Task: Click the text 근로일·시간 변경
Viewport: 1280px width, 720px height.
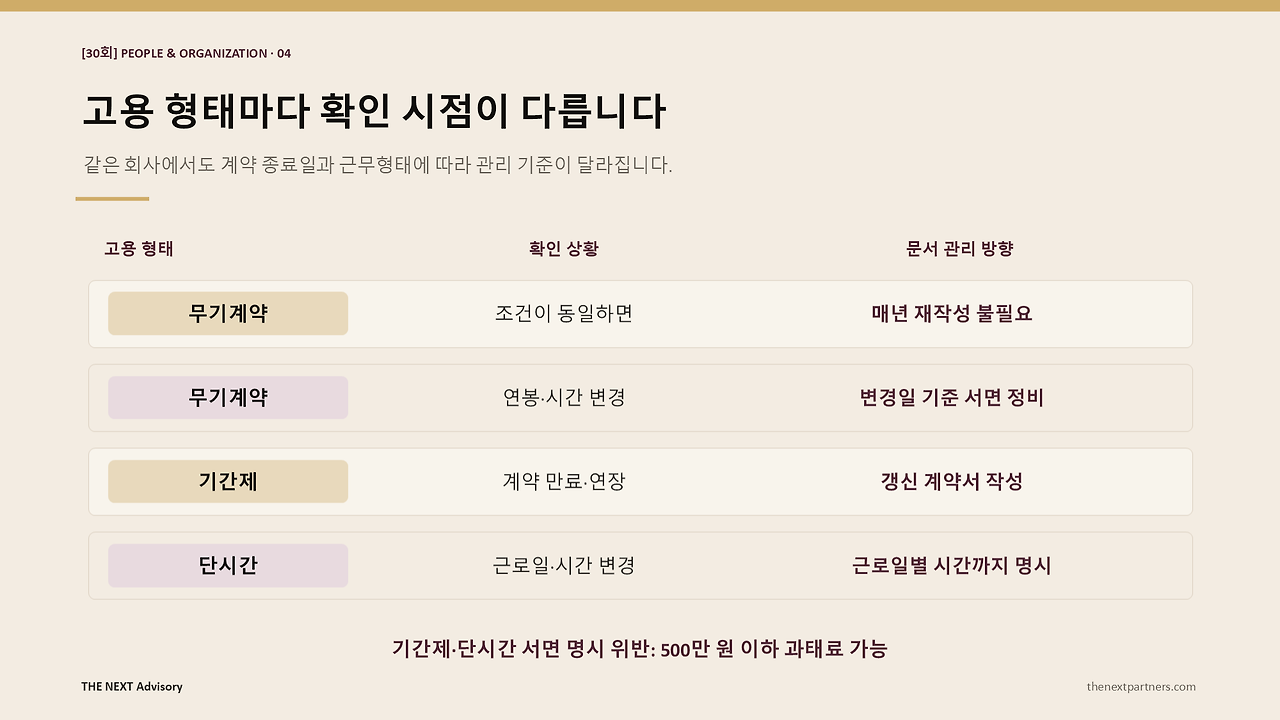Action: (x=564, y=565)
